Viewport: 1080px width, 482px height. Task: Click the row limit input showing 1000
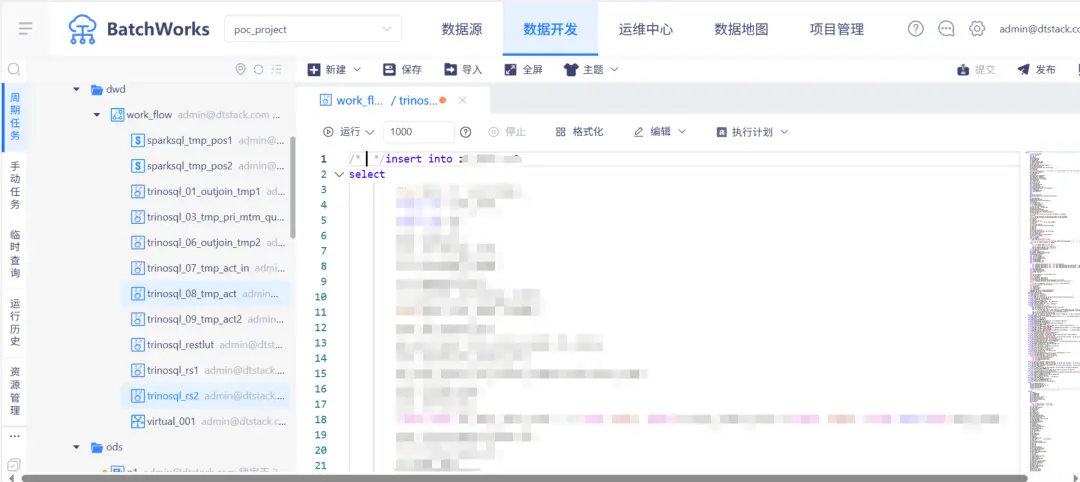click(x=418, y=132)
